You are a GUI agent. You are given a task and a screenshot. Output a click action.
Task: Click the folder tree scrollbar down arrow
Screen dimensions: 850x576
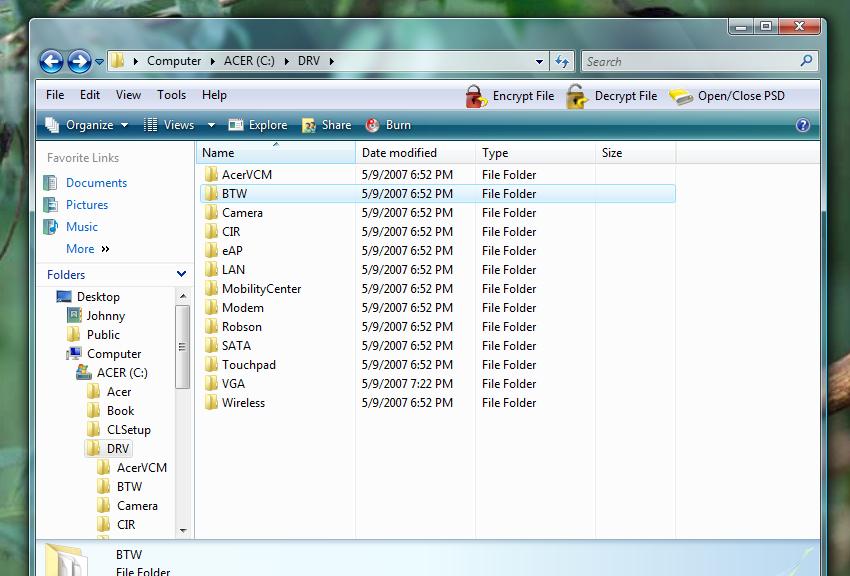click(183, 530)
